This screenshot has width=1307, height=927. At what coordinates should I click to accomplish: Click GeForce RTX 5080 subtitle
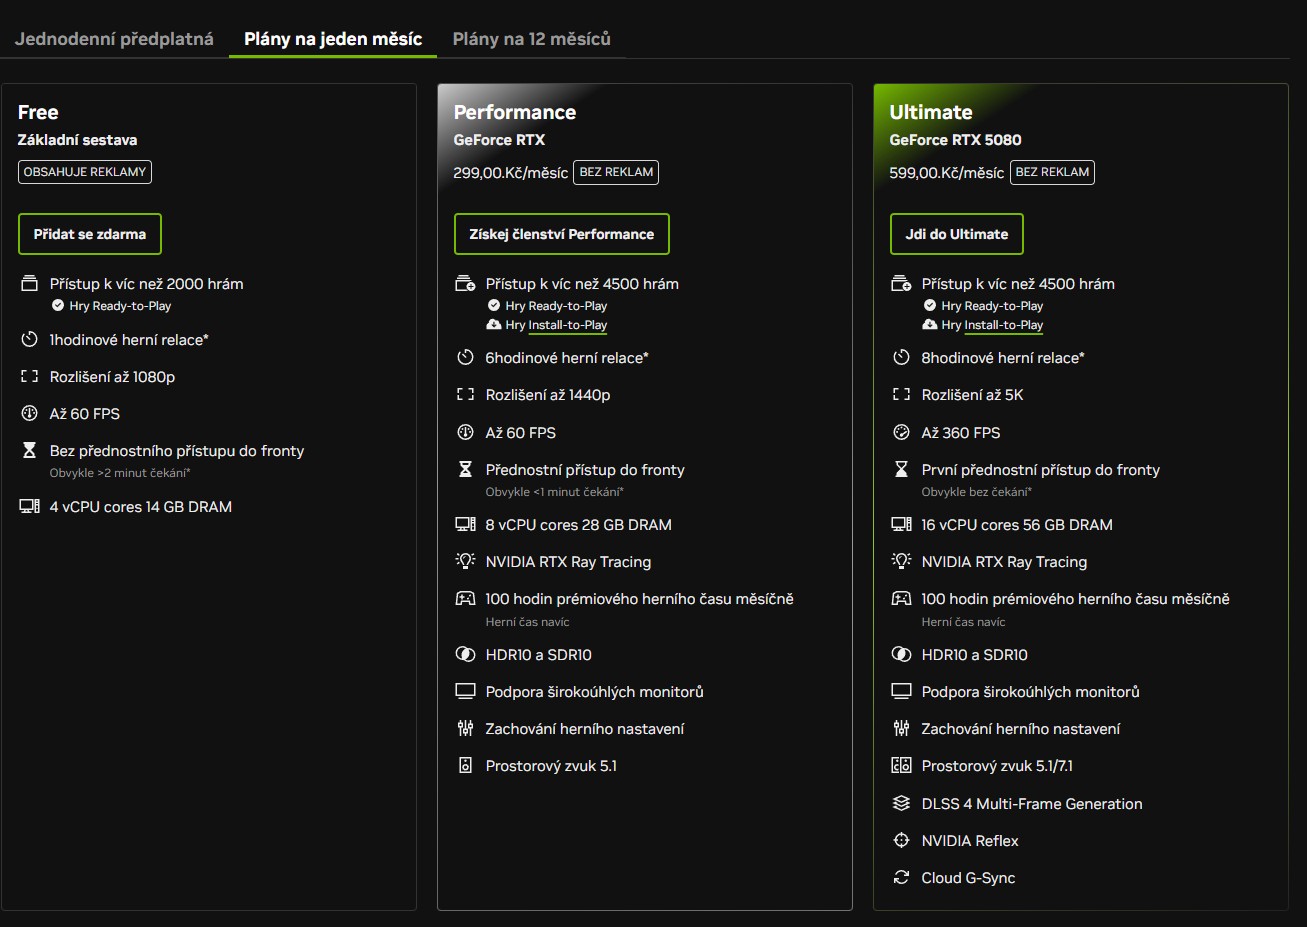955,140
